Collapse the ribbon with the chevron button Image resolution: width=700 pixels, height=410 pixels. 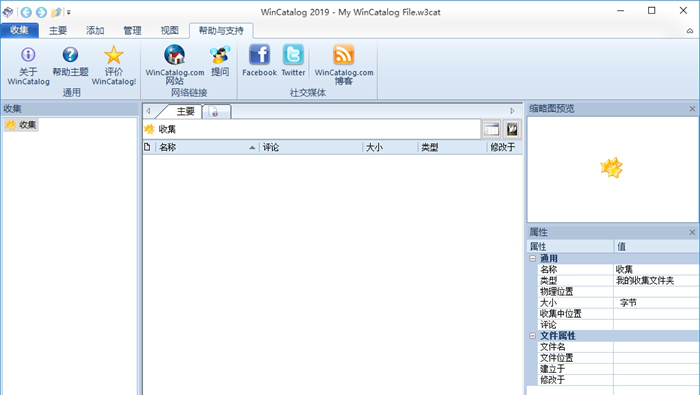(x=690, y=31)
